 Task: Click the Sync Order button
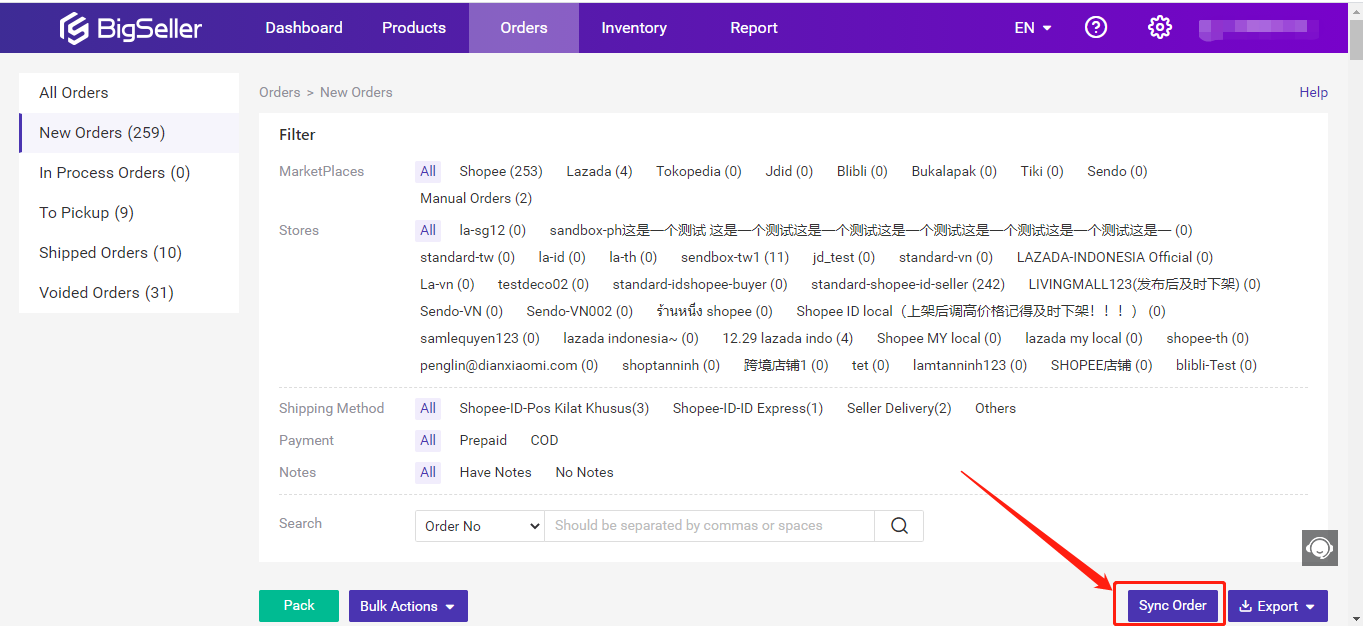1173,606
